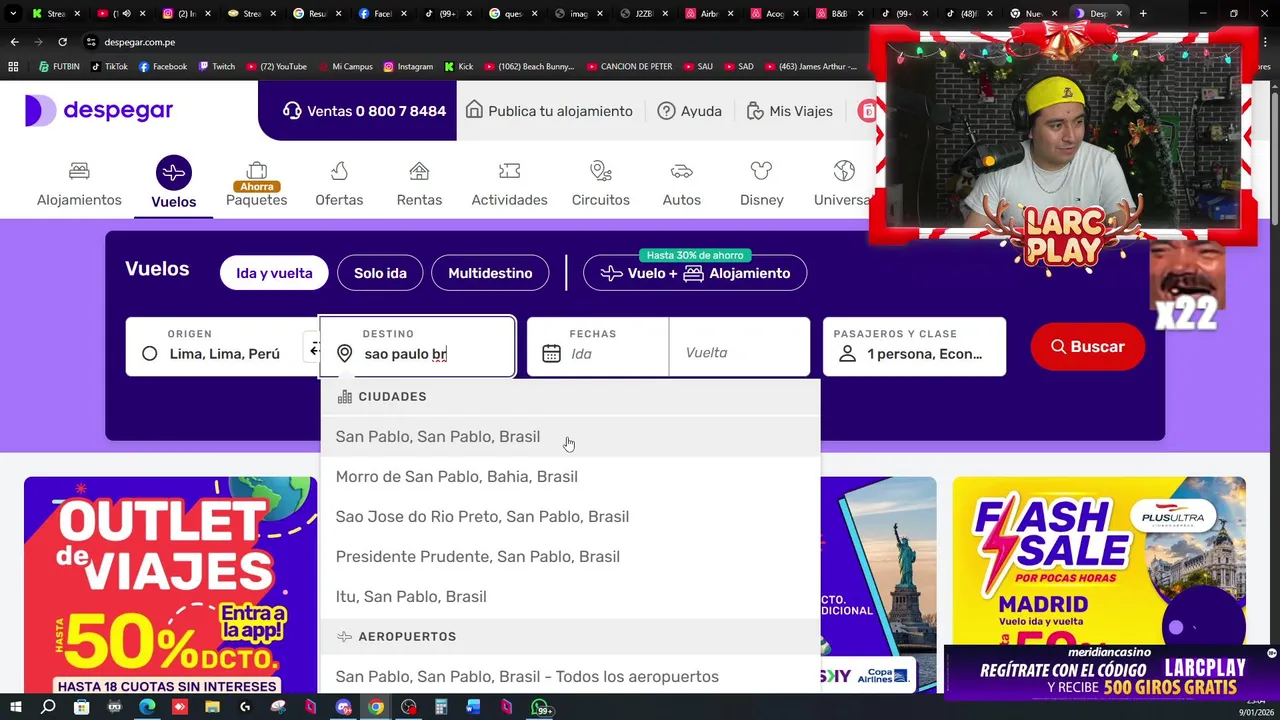Go back in browser
The image size is (1280, 720).
pyautogui.click(x=14, y=42)
